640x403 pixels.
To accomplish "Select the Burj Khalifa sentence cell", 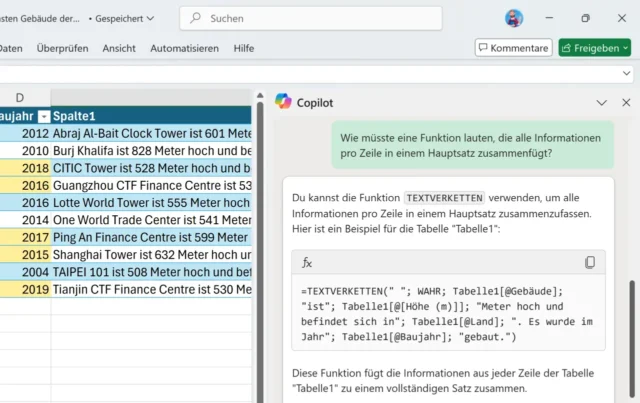I will 152,150.
